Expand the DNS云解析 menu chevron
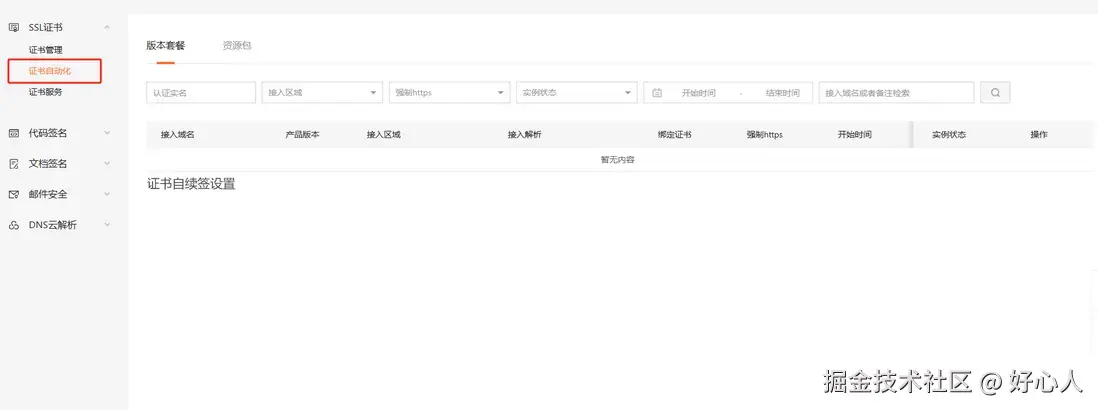Image resolution: width=1098 pixels, height=410 pixels. pos(106,225)
